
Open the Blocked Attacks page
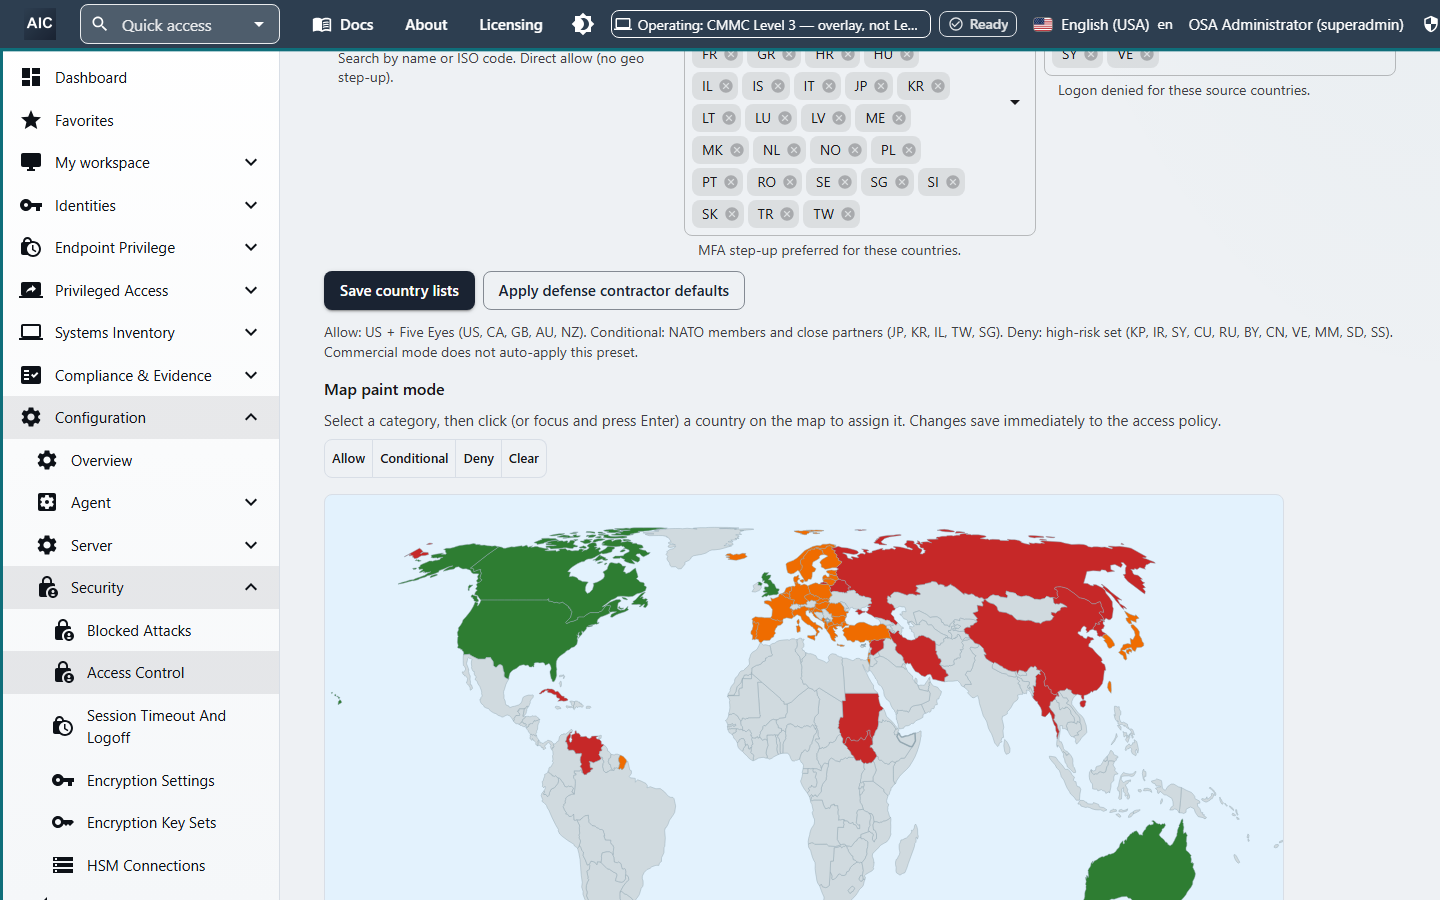(141, 630)
